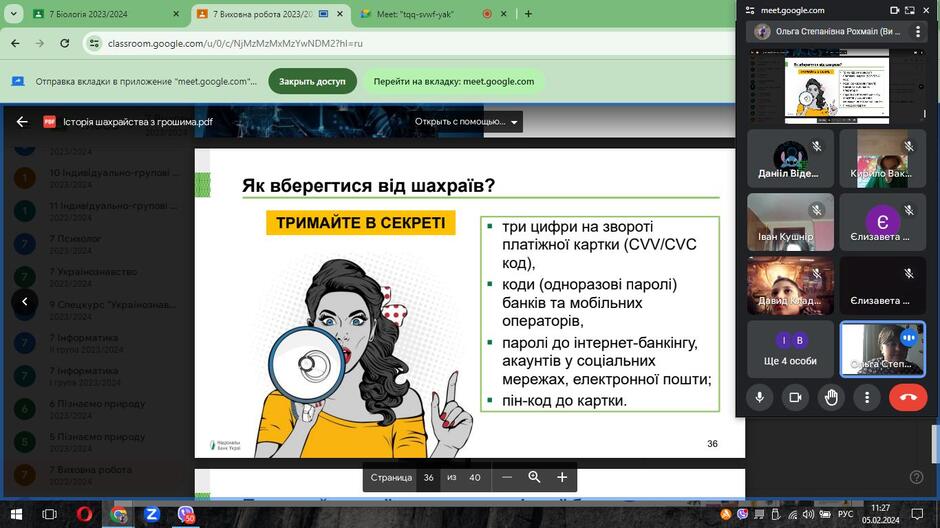Click Перейти на вкладку: meet.google.com
This screenshot has width=940, height=528.
(454, 82)
